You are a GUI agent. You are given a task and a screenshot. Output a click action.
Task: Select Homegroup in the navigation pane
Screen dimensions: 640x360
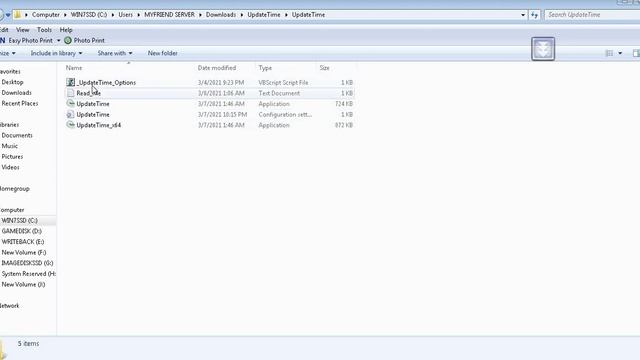15,189
